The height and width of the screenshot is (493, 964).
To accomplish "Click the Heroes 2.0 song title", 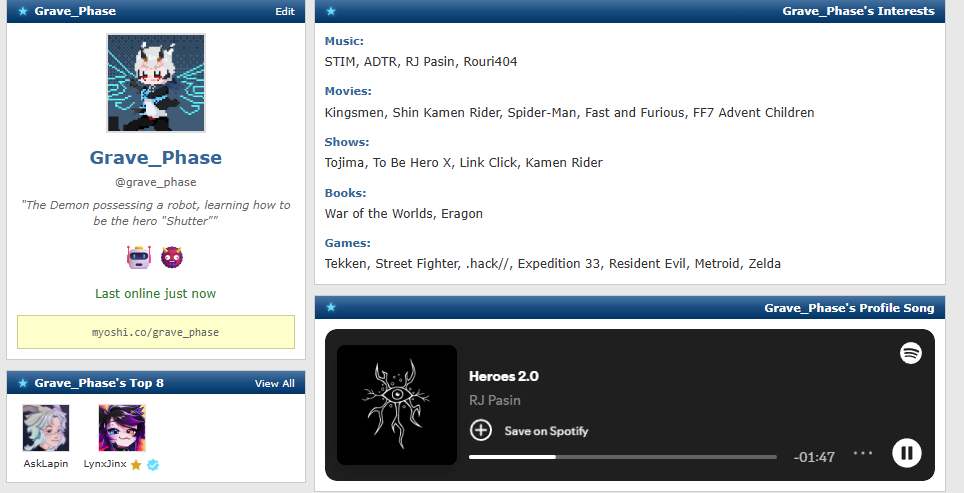I will tap(504, 377).
